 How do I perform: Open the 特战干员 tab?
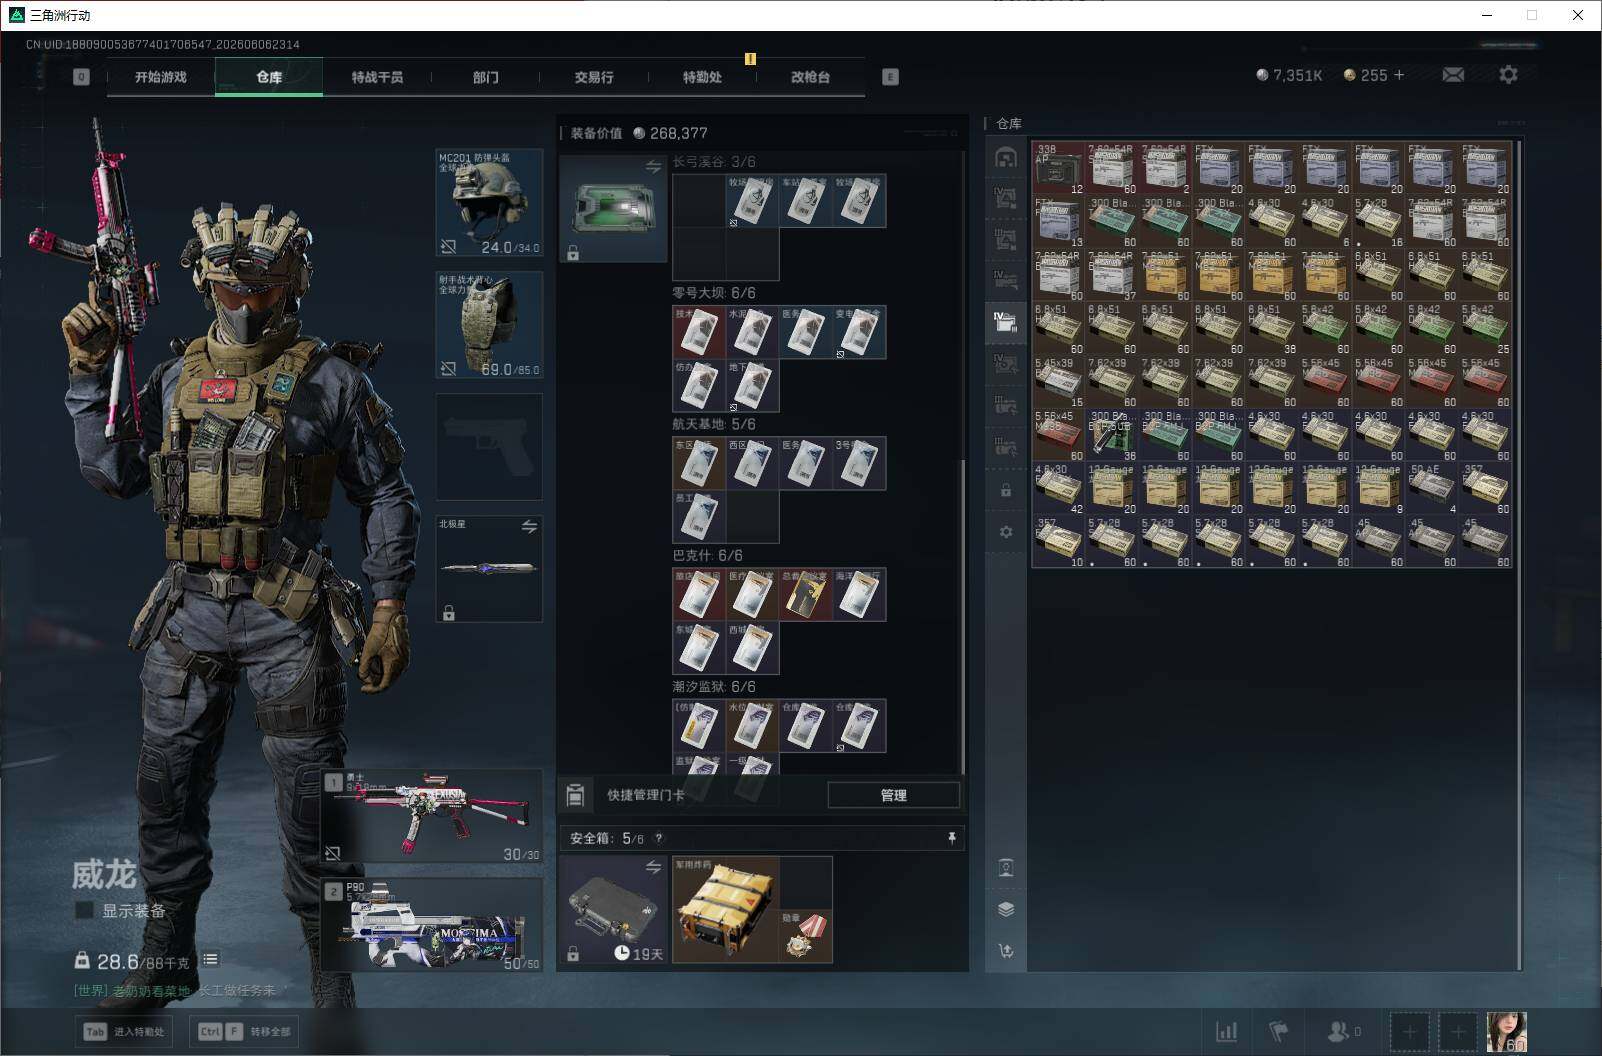point(377,77)
